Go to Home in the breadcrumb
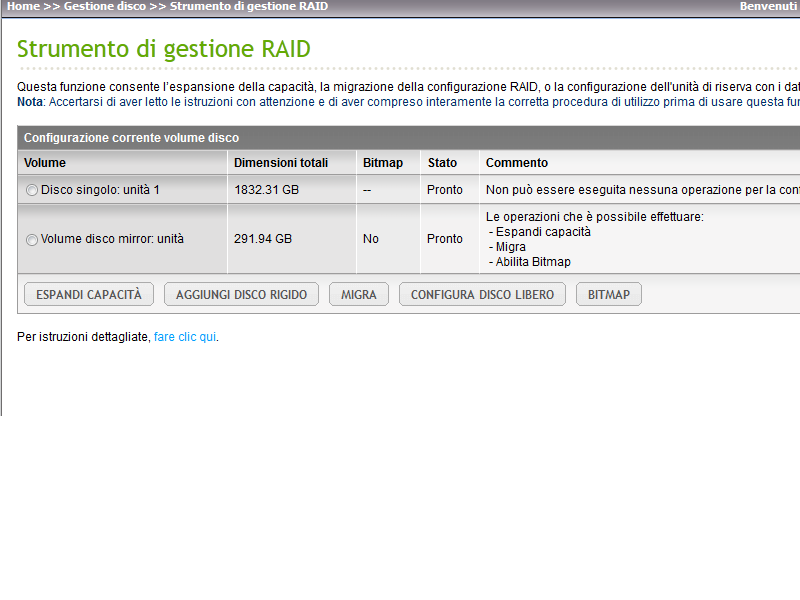 pyautogui.click(x=23, y=6)
